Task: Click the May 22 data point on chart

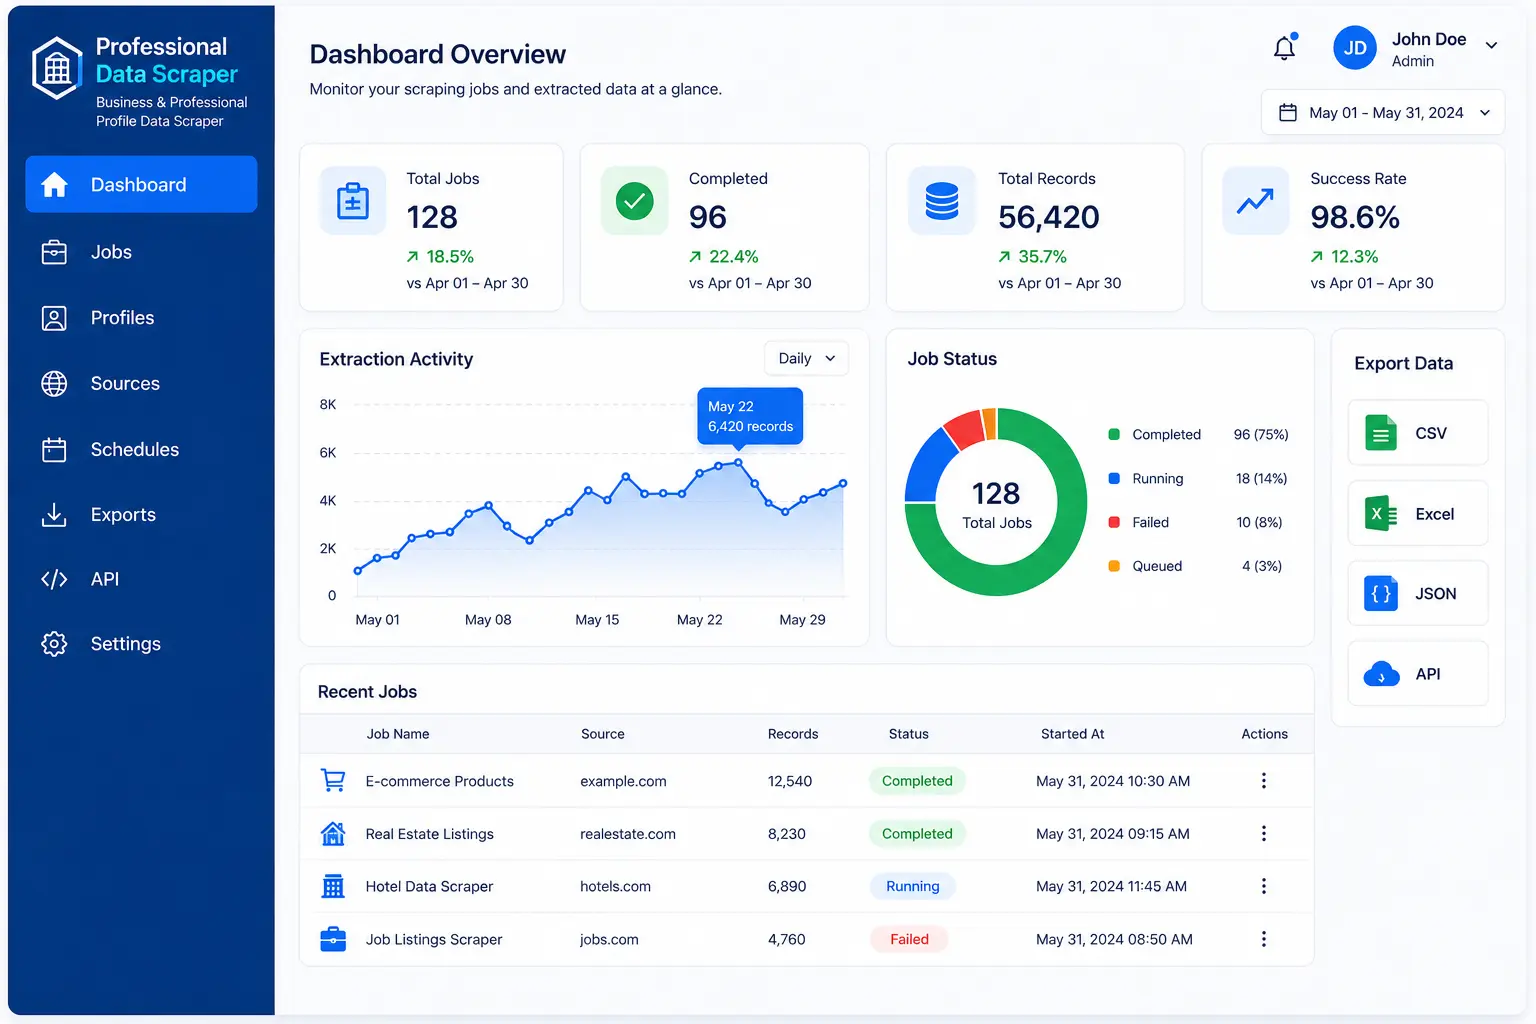Action: 738,462
